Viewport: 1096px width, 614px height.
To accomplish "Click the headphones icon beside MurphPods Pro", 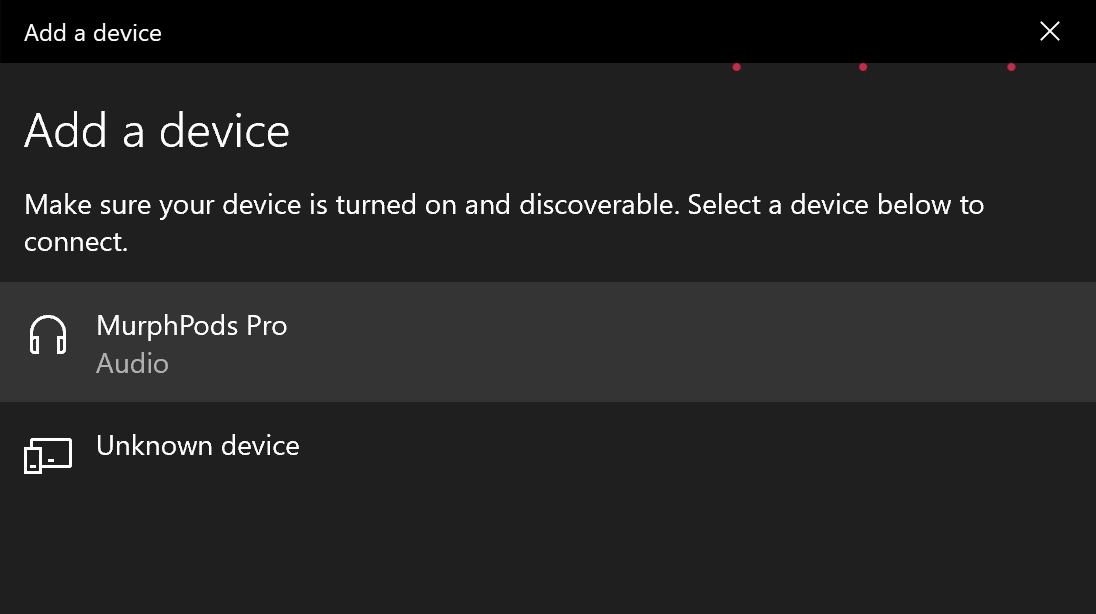I will [47, 336].
